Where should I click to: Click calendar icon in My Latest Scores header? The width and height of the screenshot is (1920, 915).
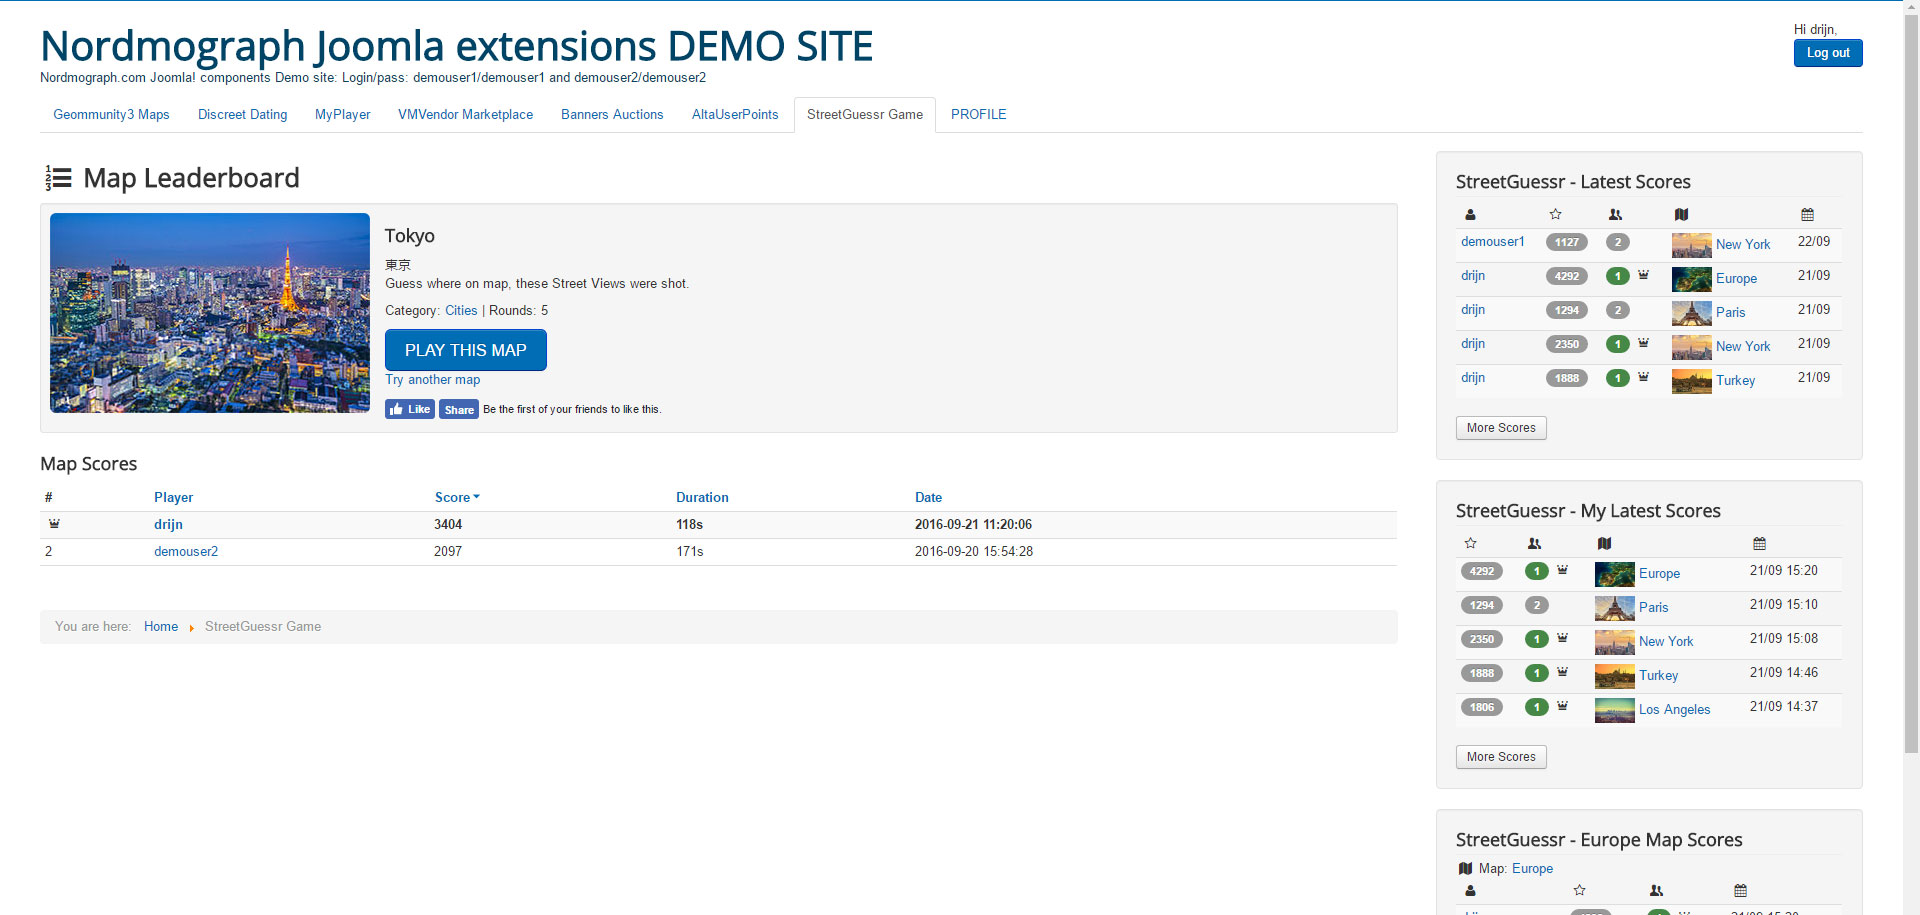point(1759,544)
